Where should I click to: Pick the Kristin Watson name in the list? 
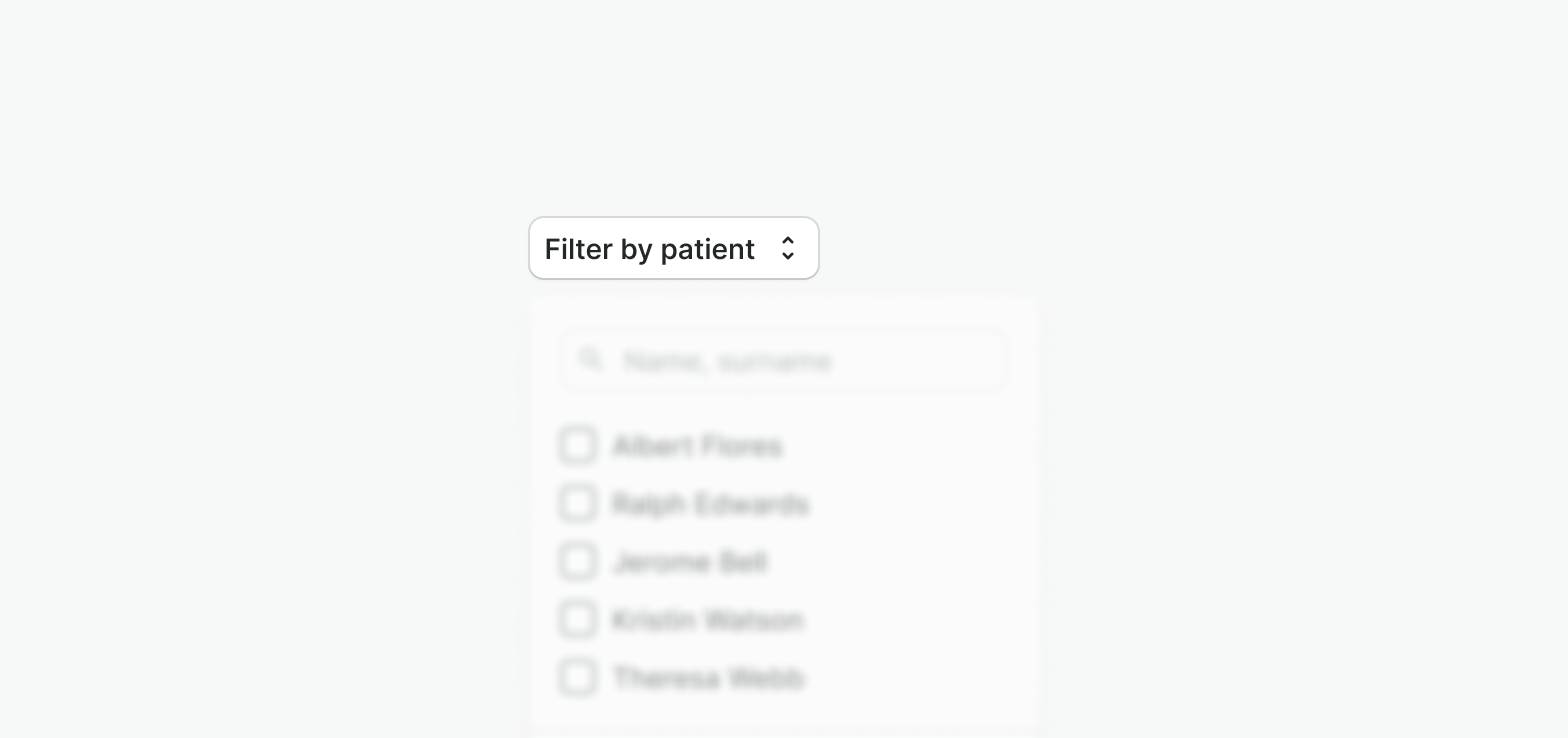[x=707, y=620]
